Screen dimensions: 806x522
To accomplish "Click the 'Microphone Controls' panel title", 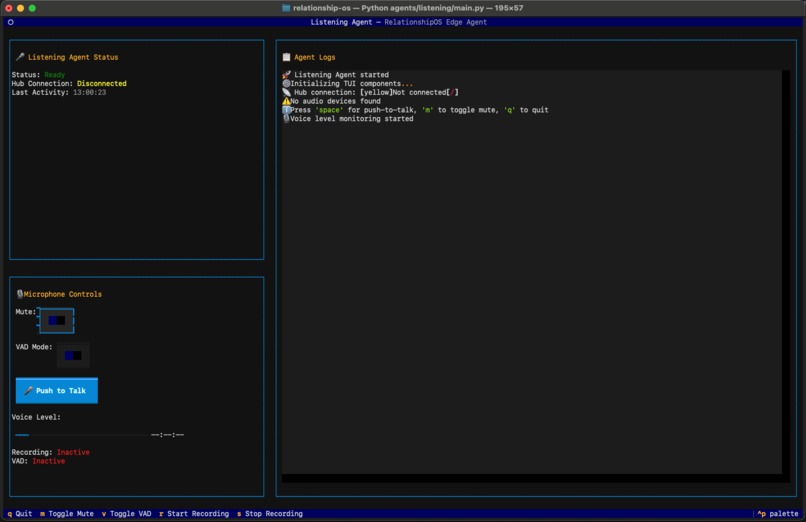I will tap(63, 294).
